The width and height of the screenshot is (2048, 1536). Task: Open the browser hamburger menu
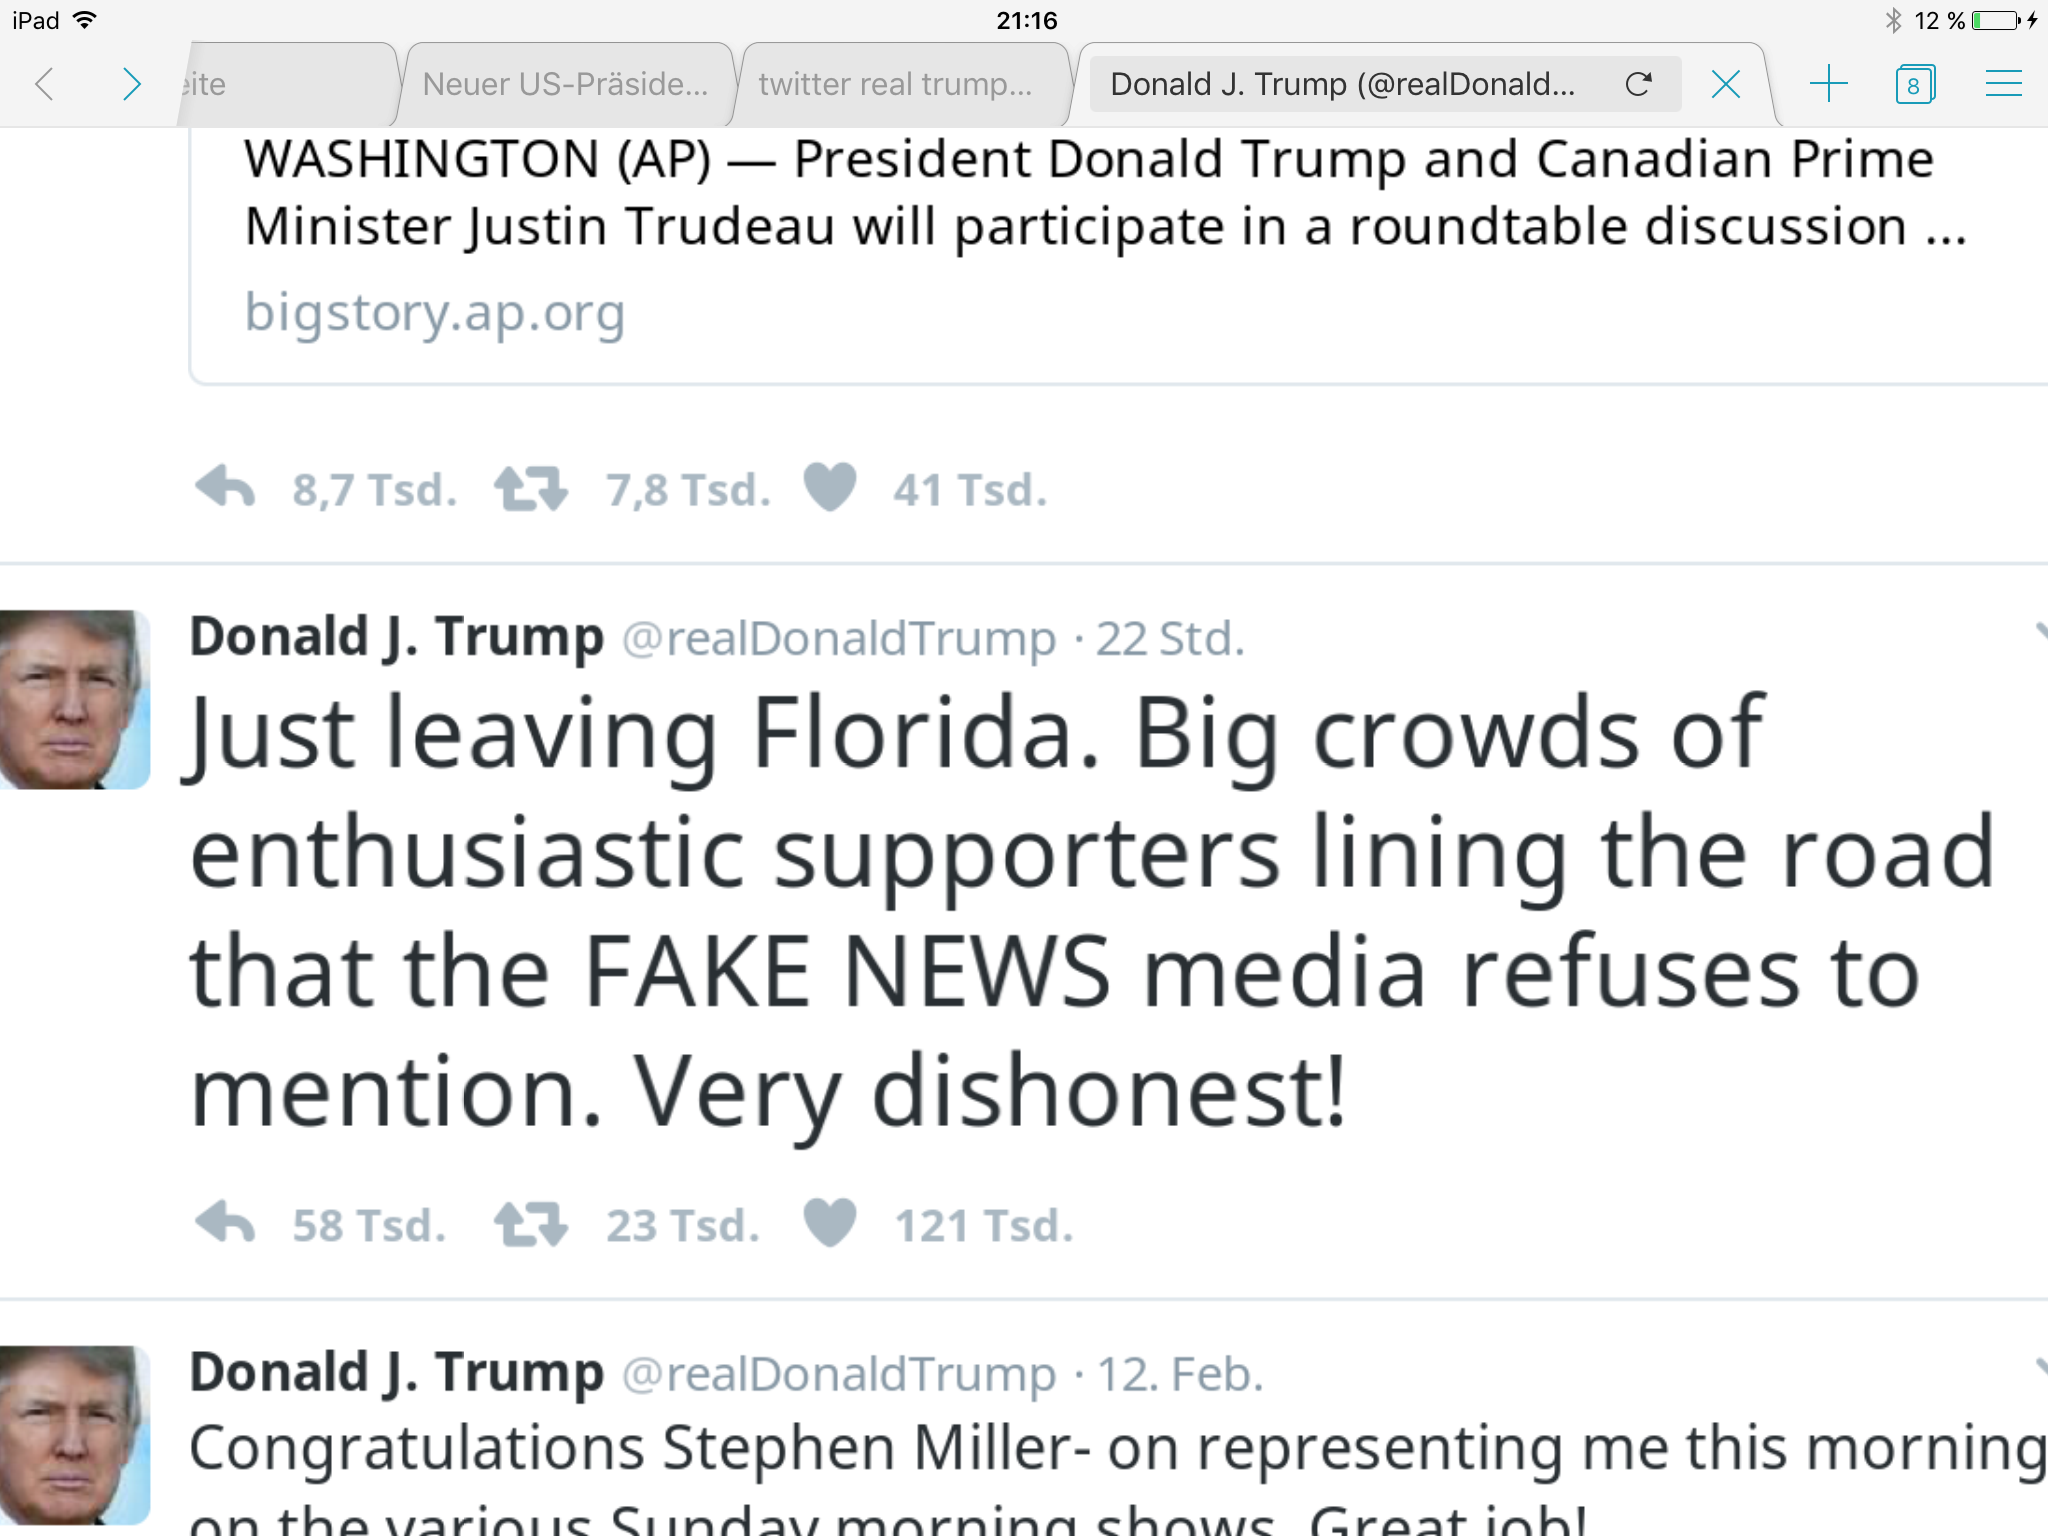coord(2003,84)
